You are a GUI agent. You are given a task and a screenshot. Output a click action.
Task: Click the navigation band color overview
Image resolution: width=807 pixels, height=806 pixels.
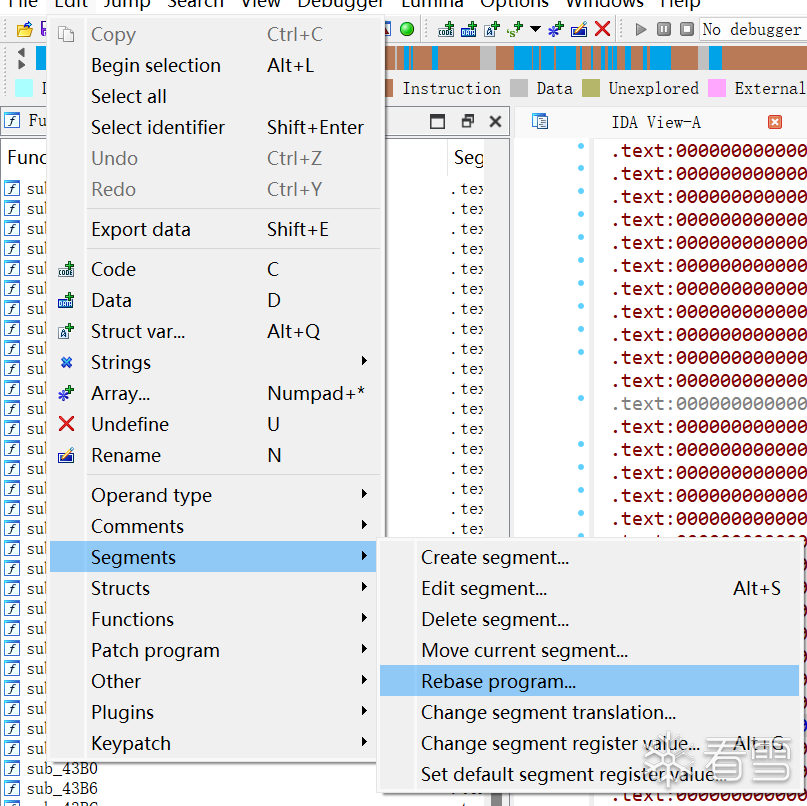pyautogui.click(x=596, y=58)
